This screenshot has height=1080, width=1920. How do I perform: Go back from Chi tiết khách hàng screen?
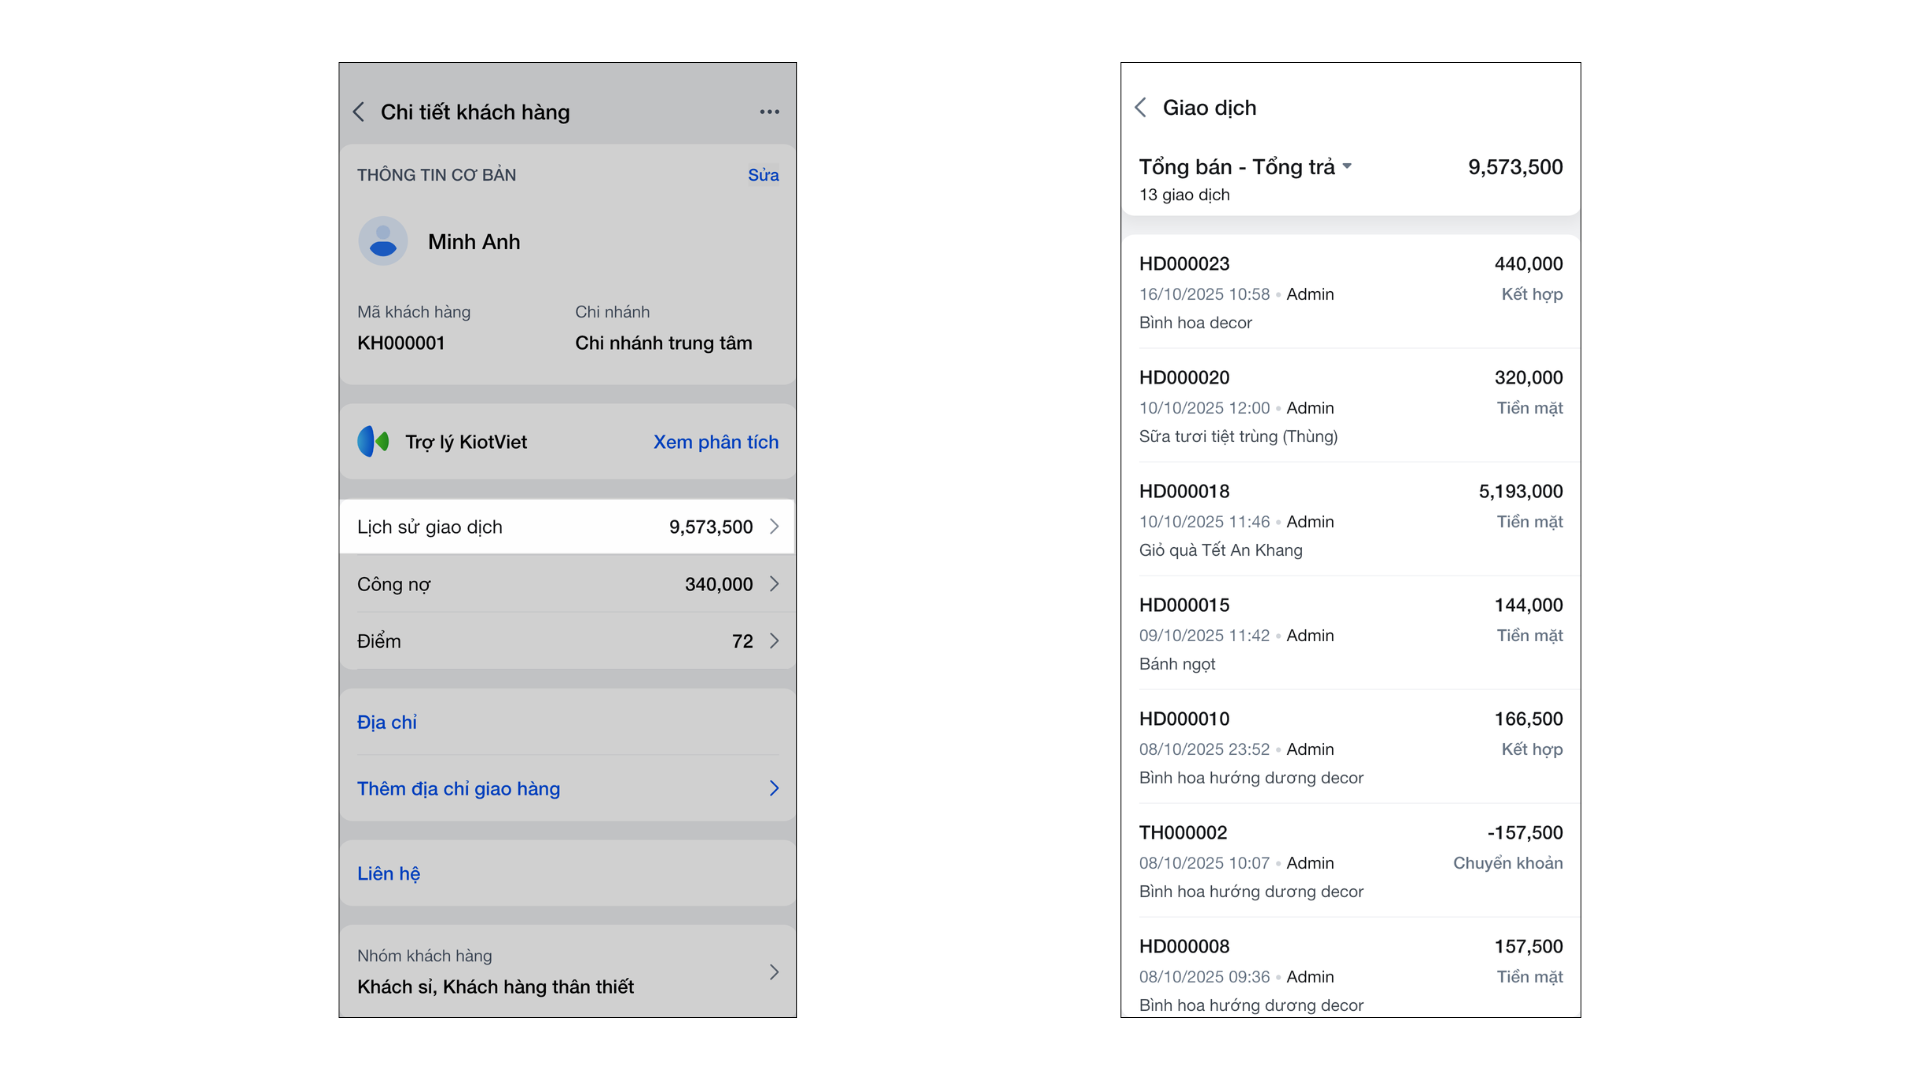click(x=359, y=112)
